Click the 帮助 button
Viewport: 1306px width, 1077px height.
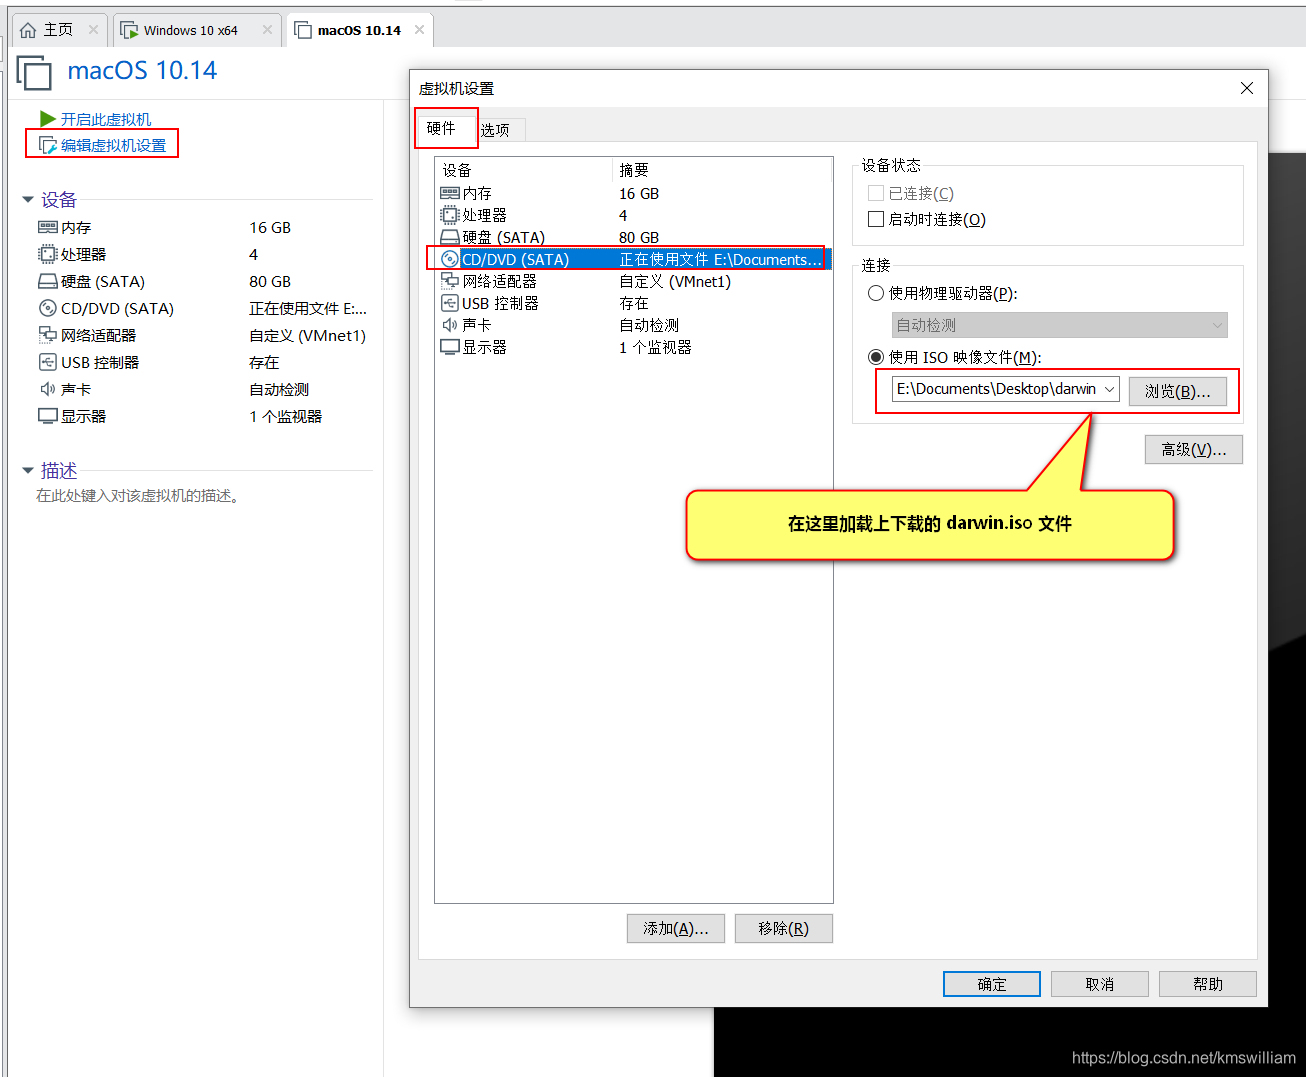point(1208,984)
